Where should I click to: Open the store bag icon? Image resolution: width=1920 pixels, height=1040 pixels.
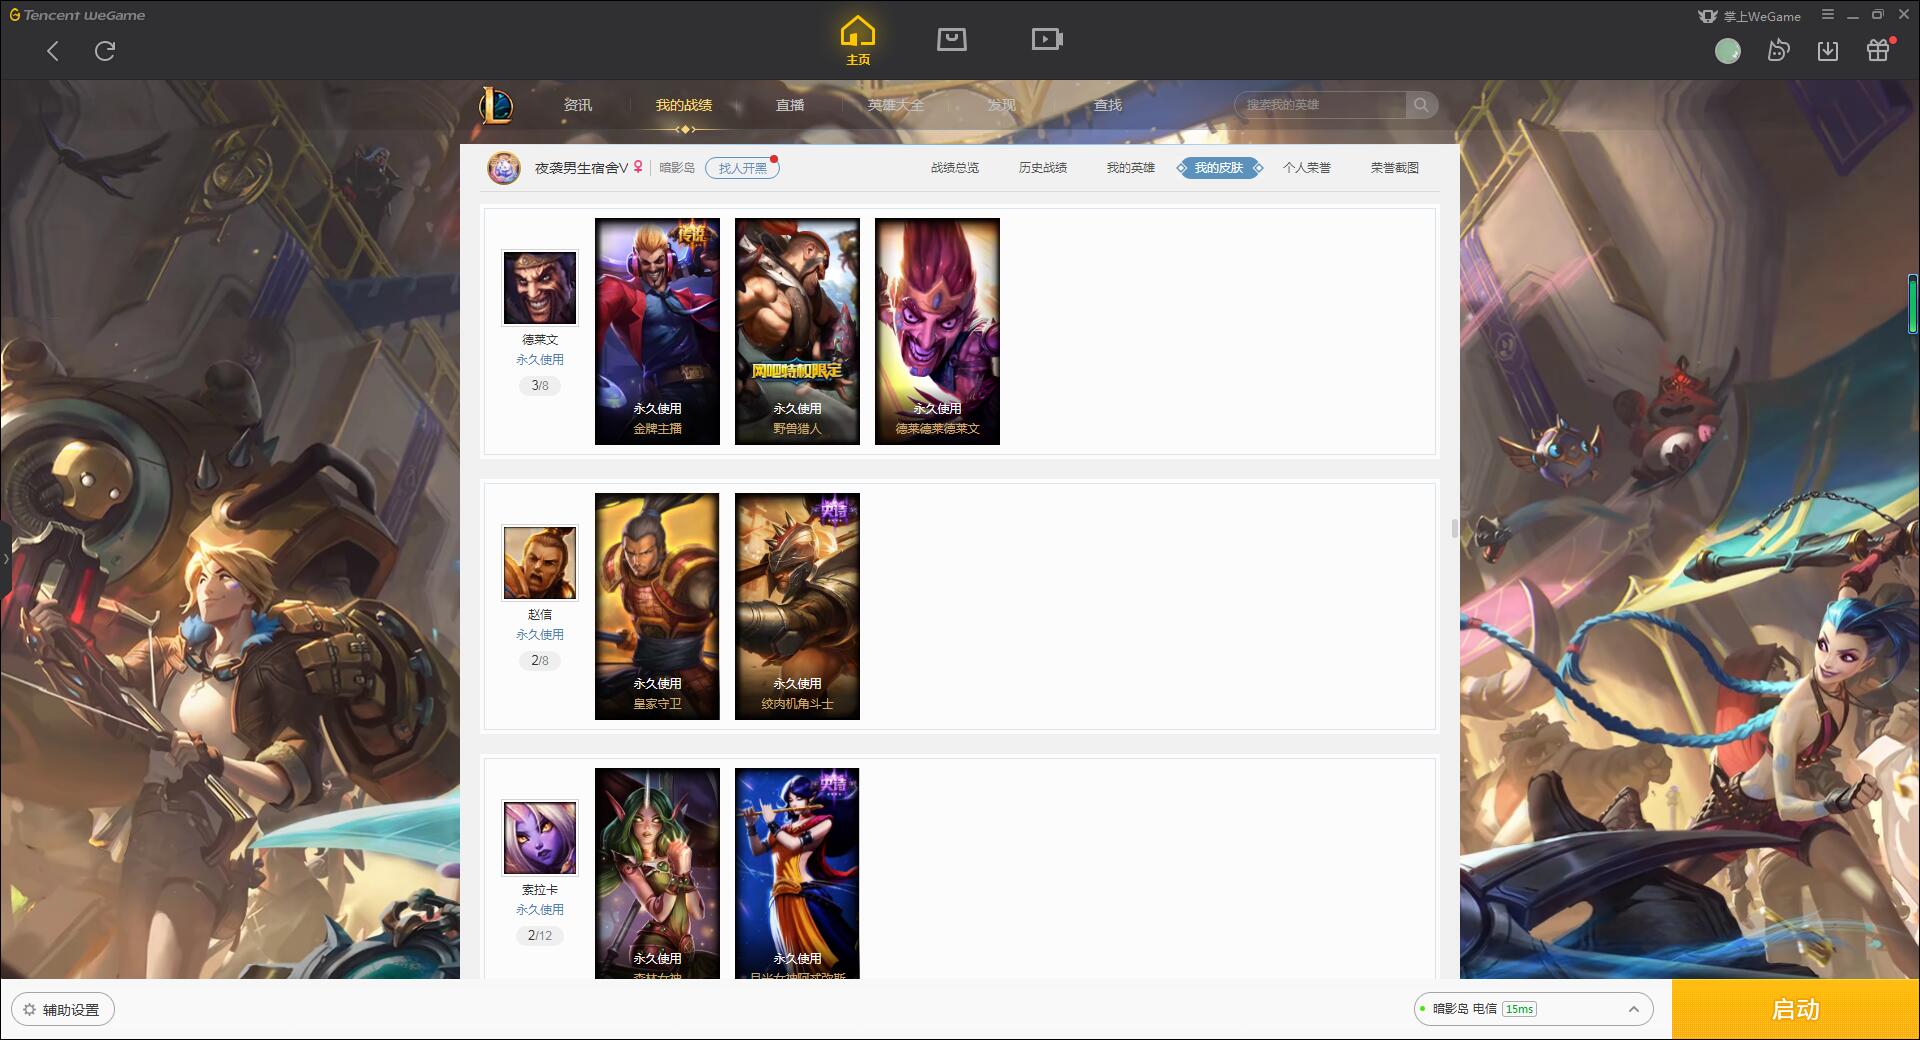tap(951, 39)
